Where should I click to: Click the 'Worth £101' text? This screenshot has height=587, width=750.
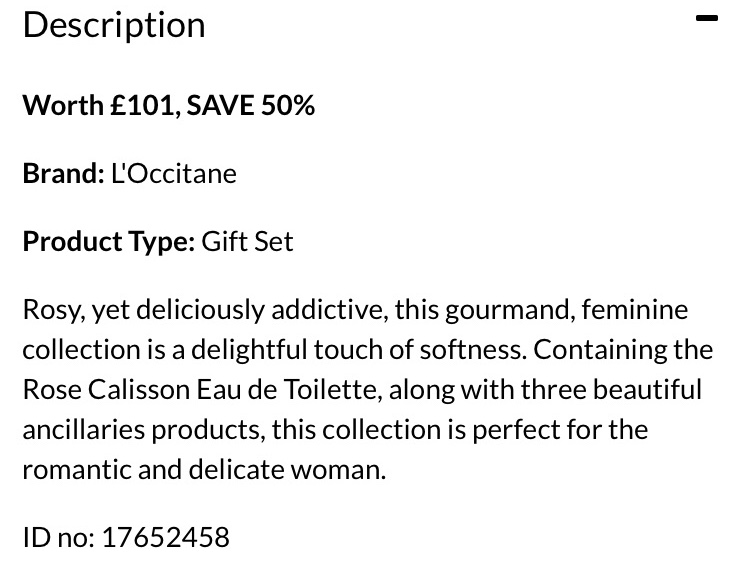click(98, 105)
